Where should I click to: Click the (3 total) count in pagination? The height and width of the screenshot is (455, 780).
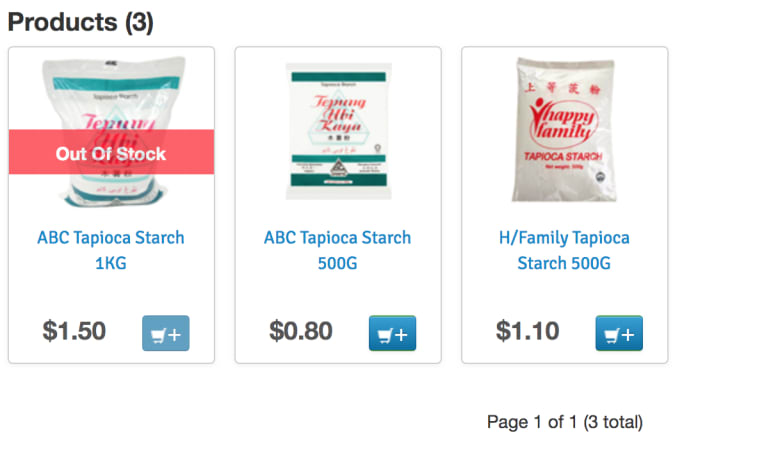(612, 422)
